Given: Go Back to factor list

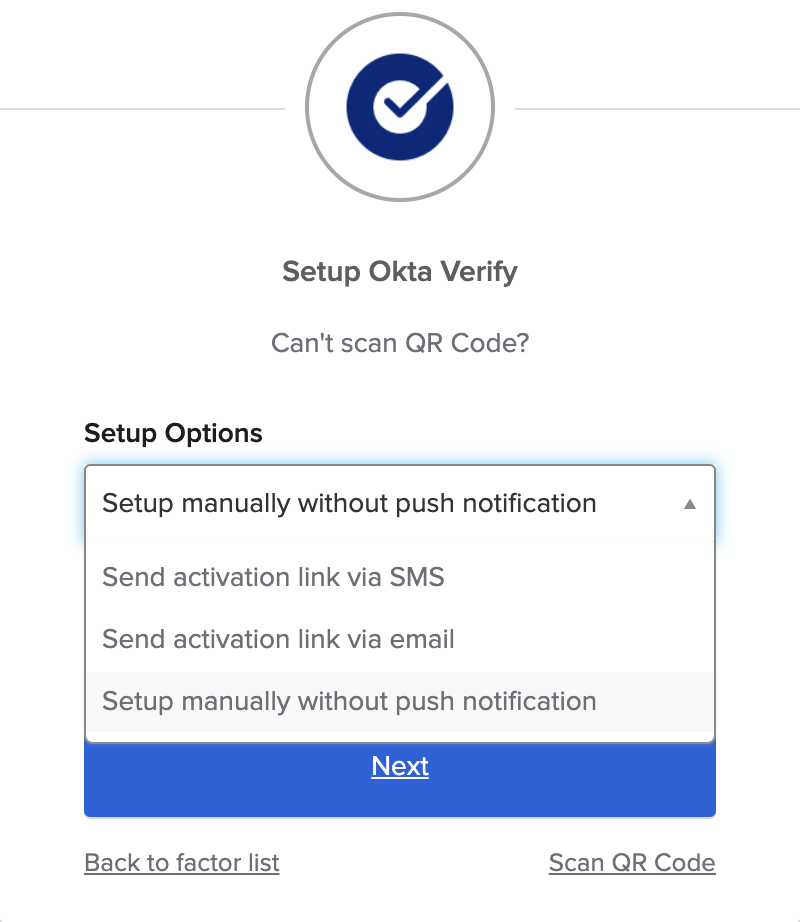Looking at the screenshot, I should [182, 863].
